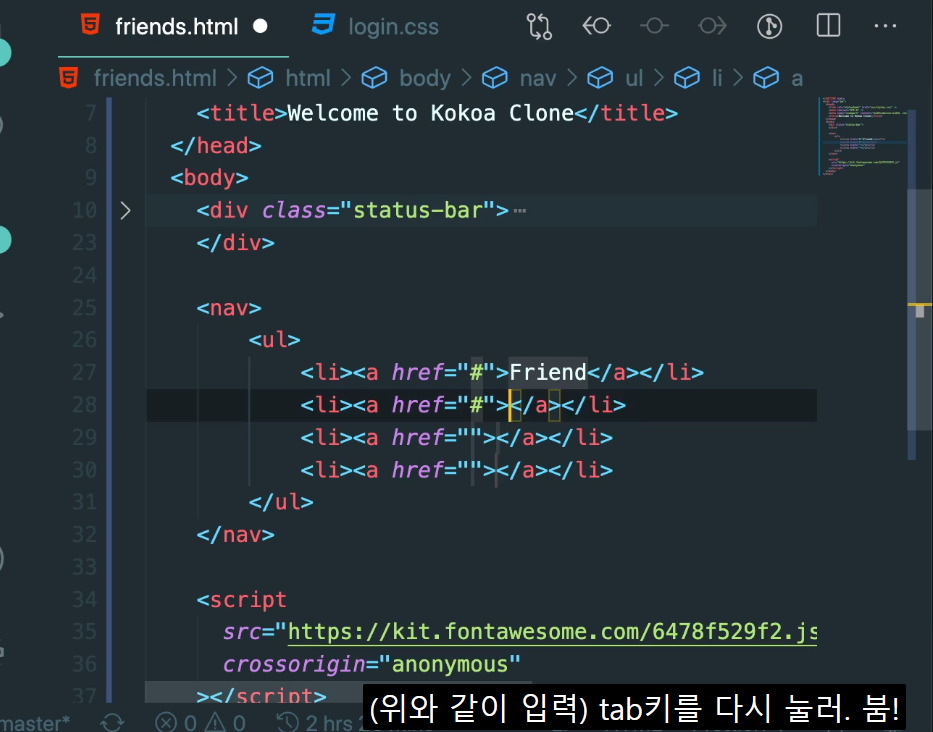Go to next change arrow icon
The image size is (933, 732).
(712, 26)
